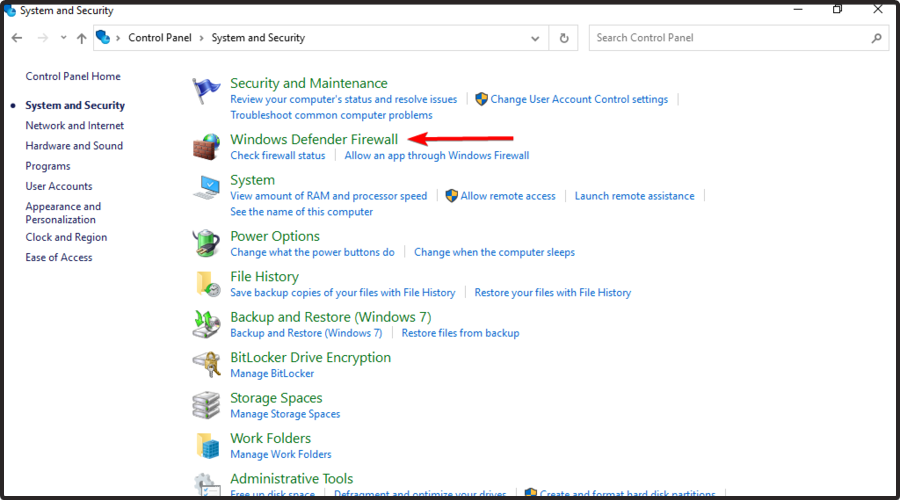Open Security and Maintenance heading
Viewport: 900px width, 500px height.
coord(309,83)
